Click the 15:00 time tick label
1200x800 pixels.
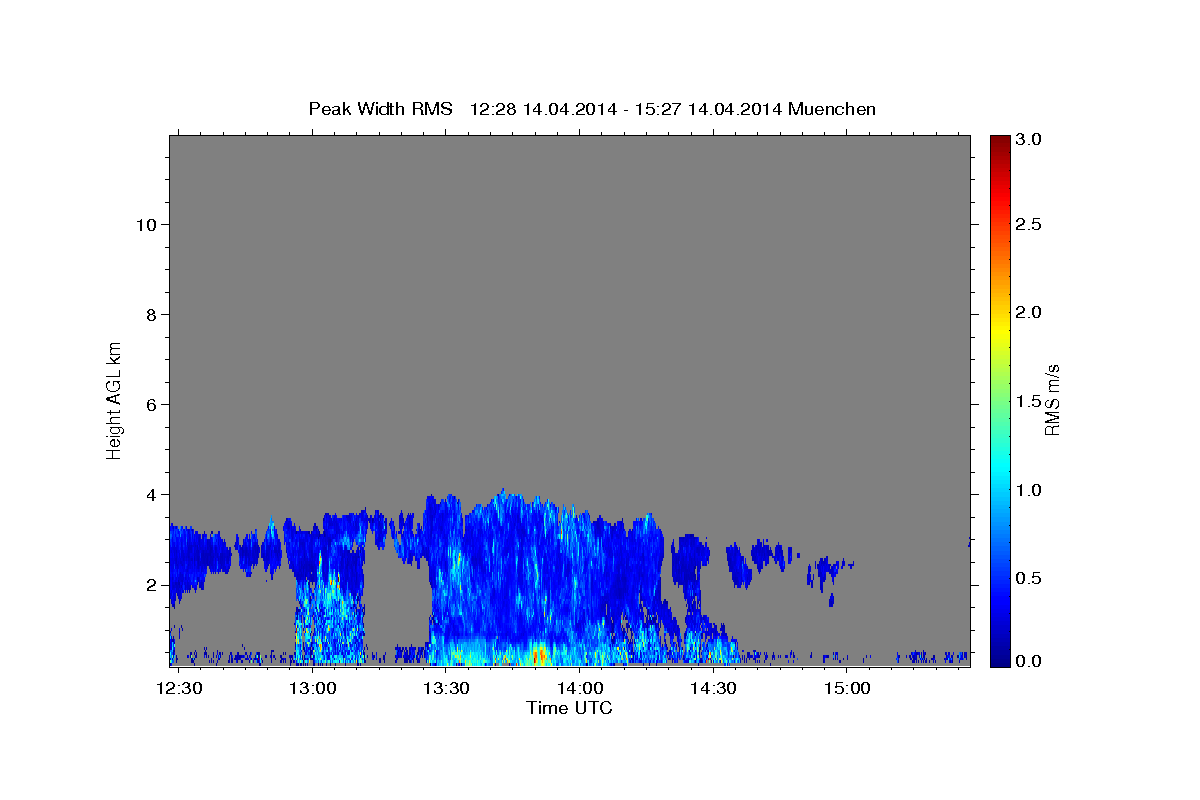[846, 689]
